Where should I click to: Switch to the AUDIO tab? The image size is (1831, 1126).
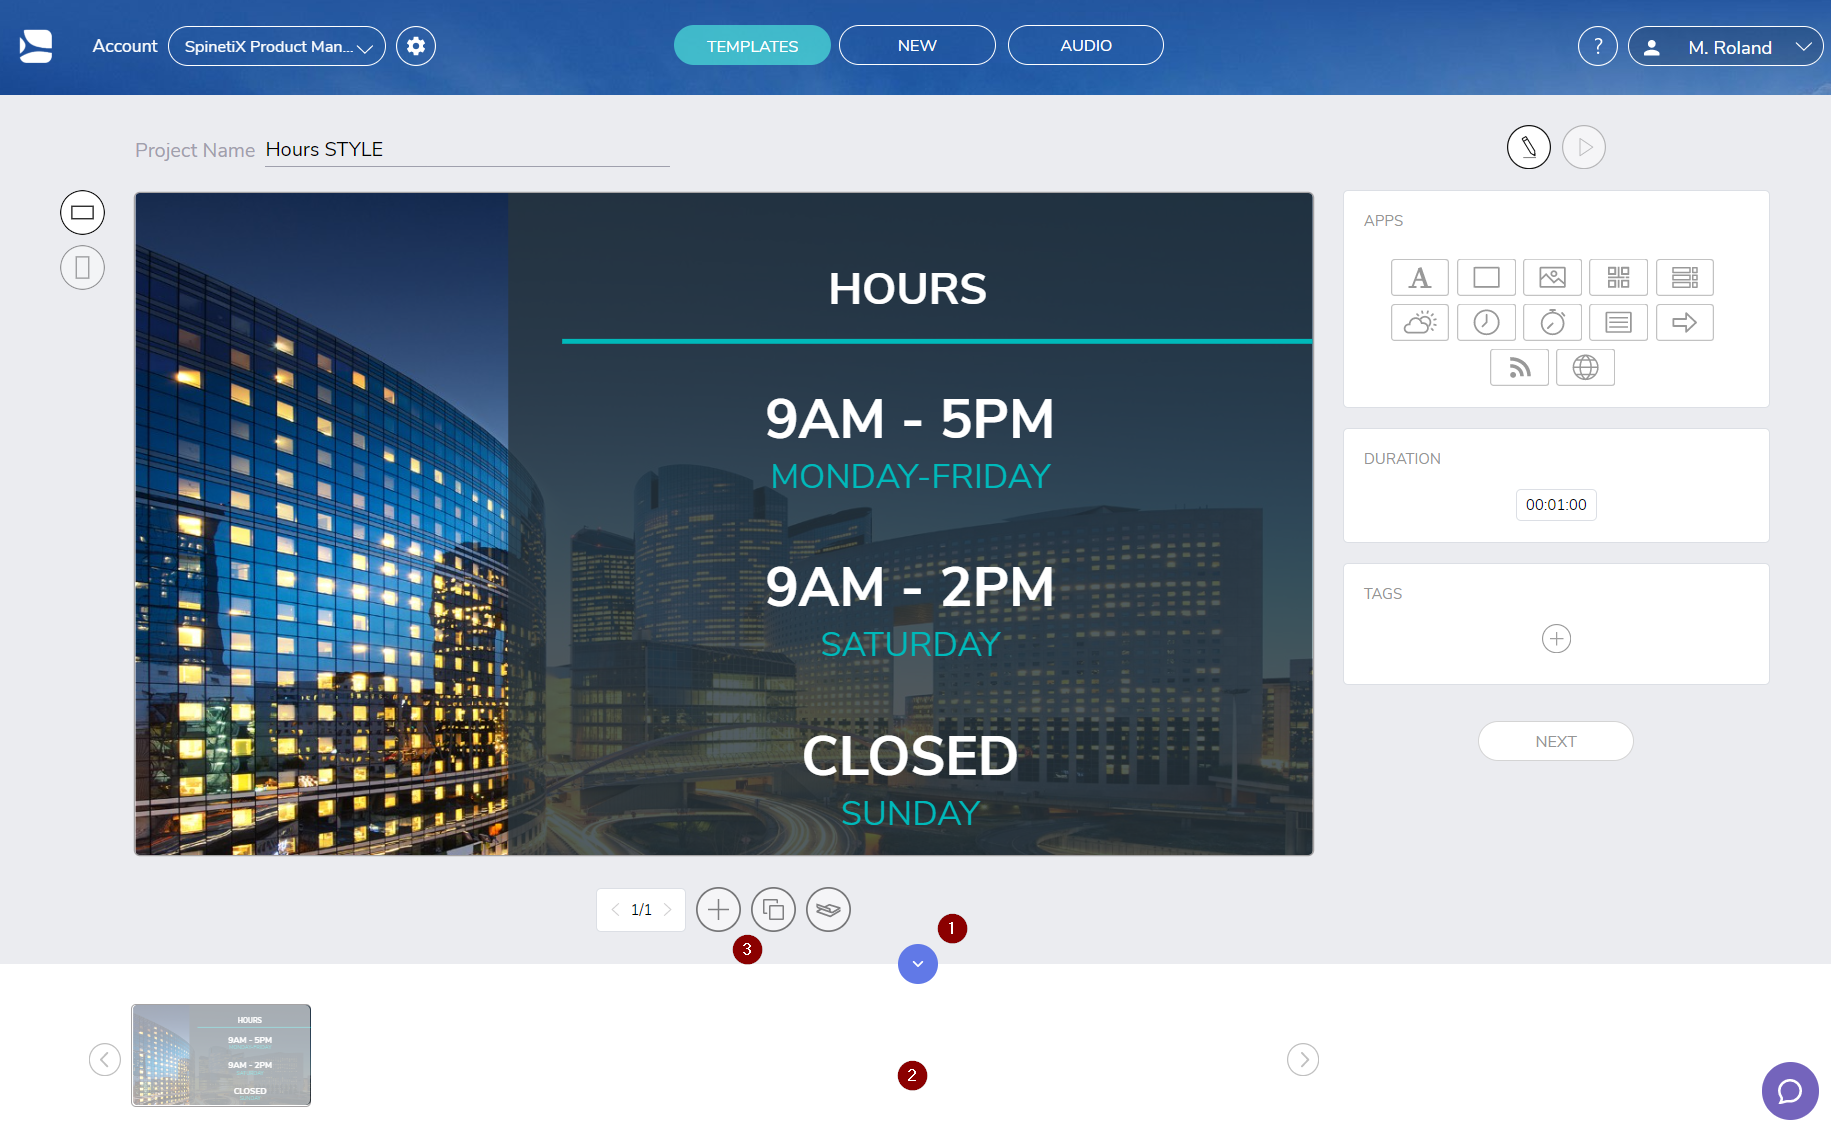tap(1086, 45)
